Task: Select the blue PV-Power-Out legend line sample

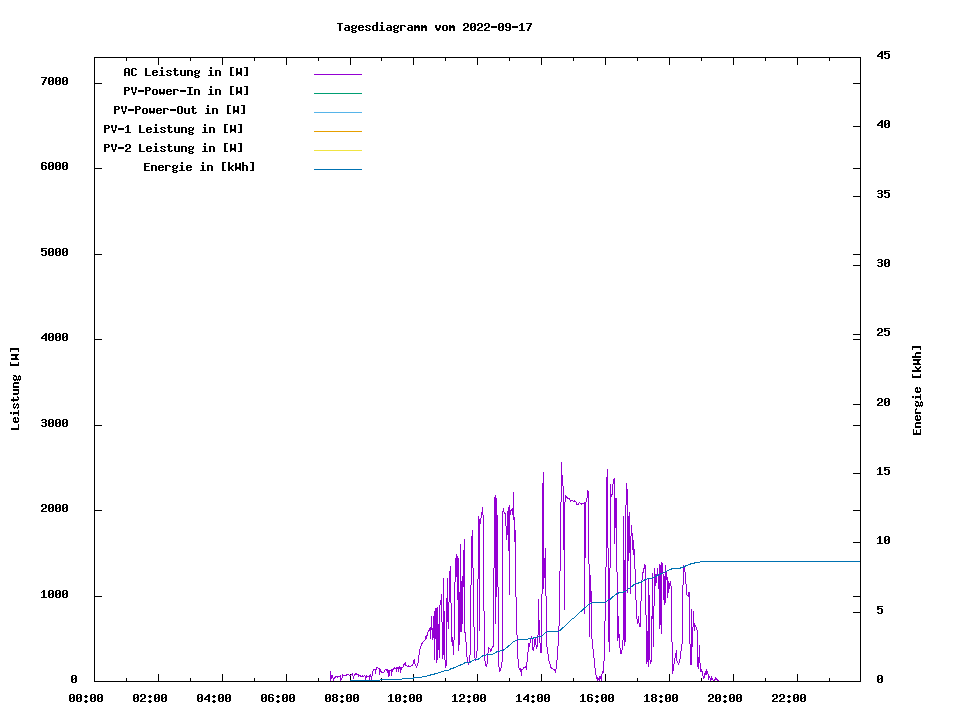Action: coord(337,112)
